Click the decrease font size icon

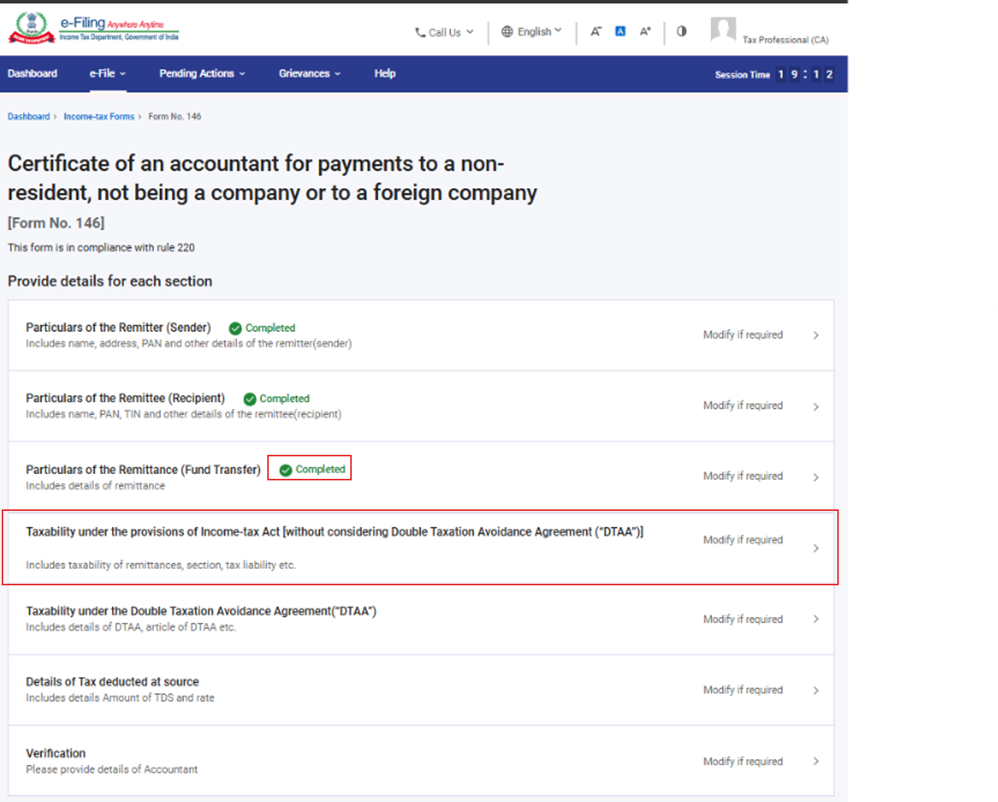(596, 32)
